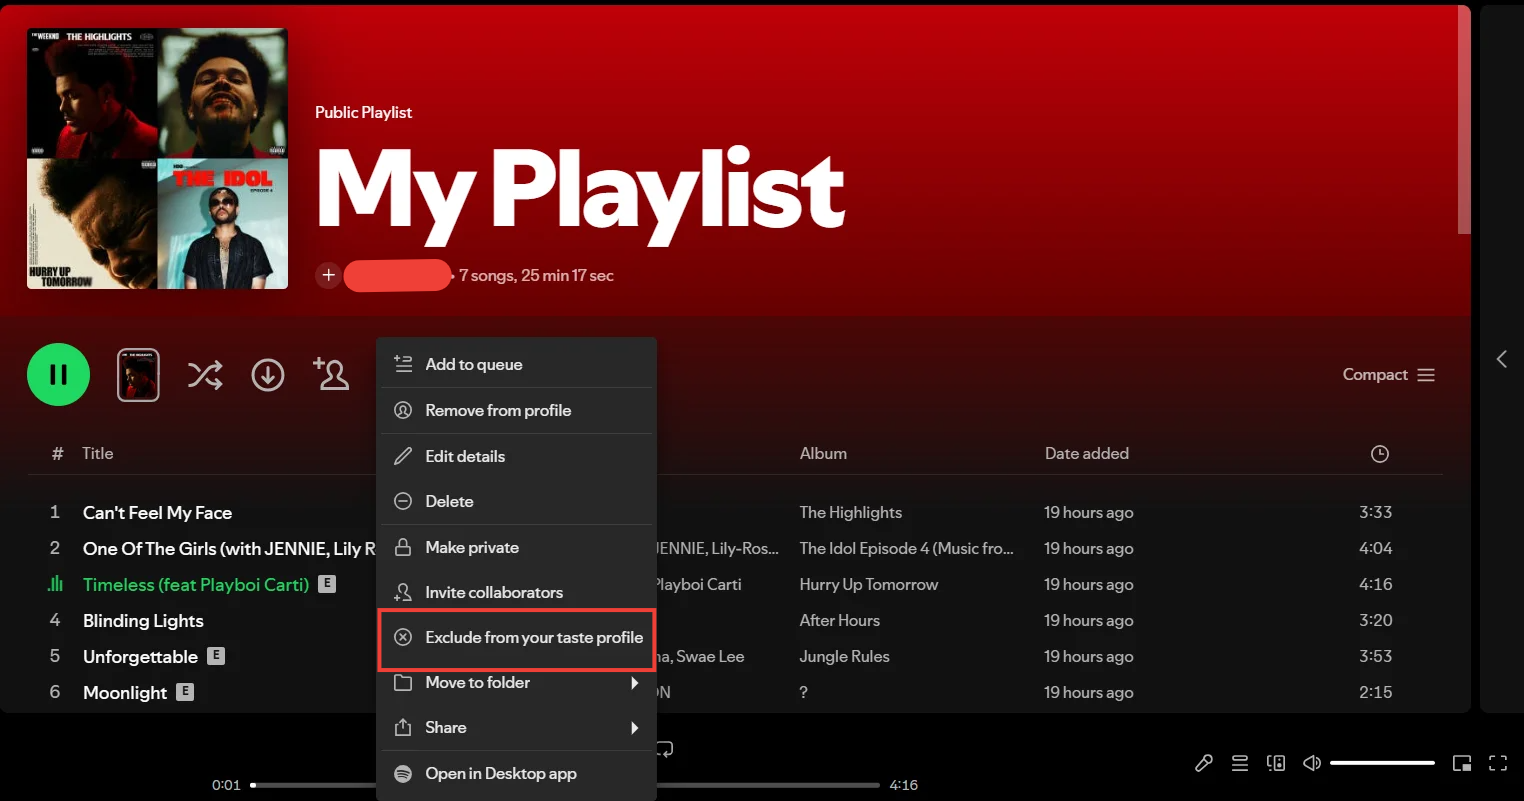Open the lyrics microphone icon
Screen dimensions: 1524x801
click(x=1204, y=763)
